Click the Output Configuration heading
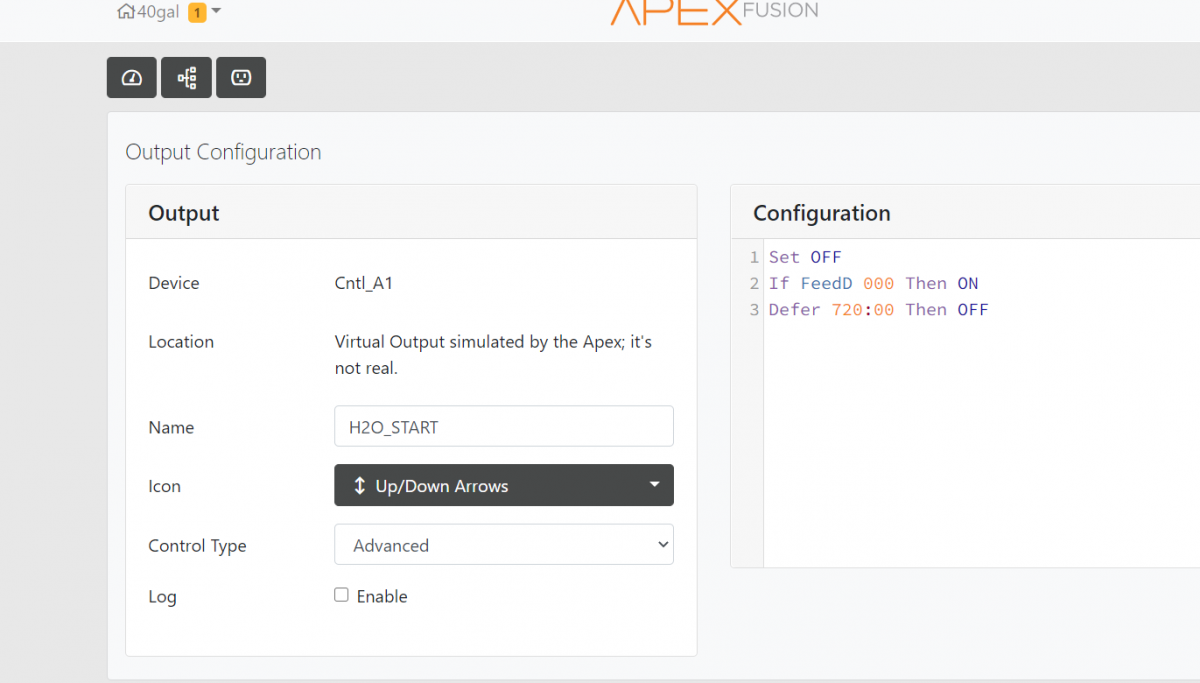 (223, 152)
